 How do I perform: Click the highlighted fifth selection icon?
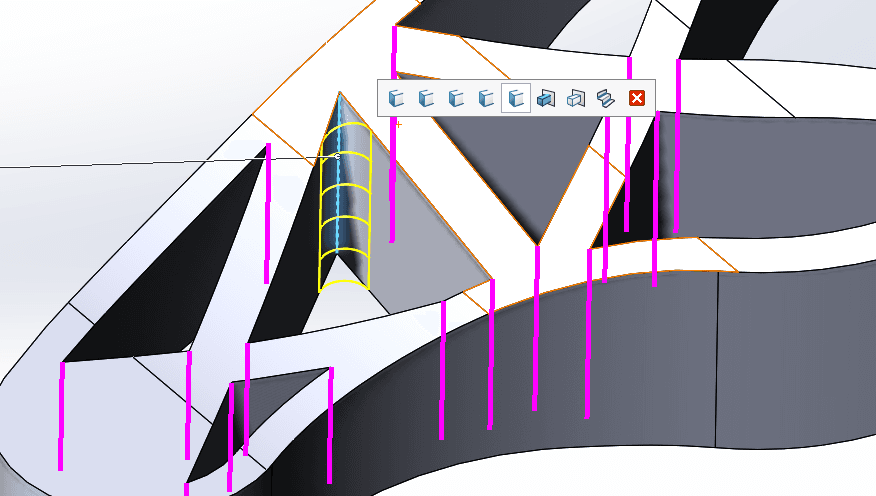[x=516, y=98]
